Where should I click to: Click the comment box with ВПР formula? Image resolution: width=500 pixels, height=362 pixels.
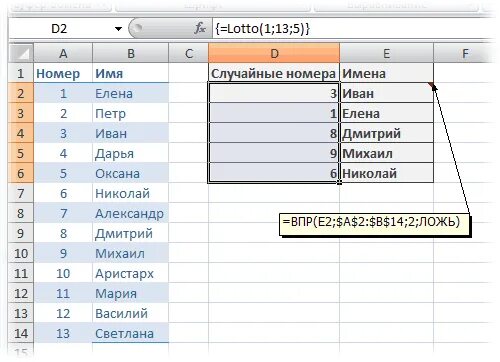click(x=374, y=225)
